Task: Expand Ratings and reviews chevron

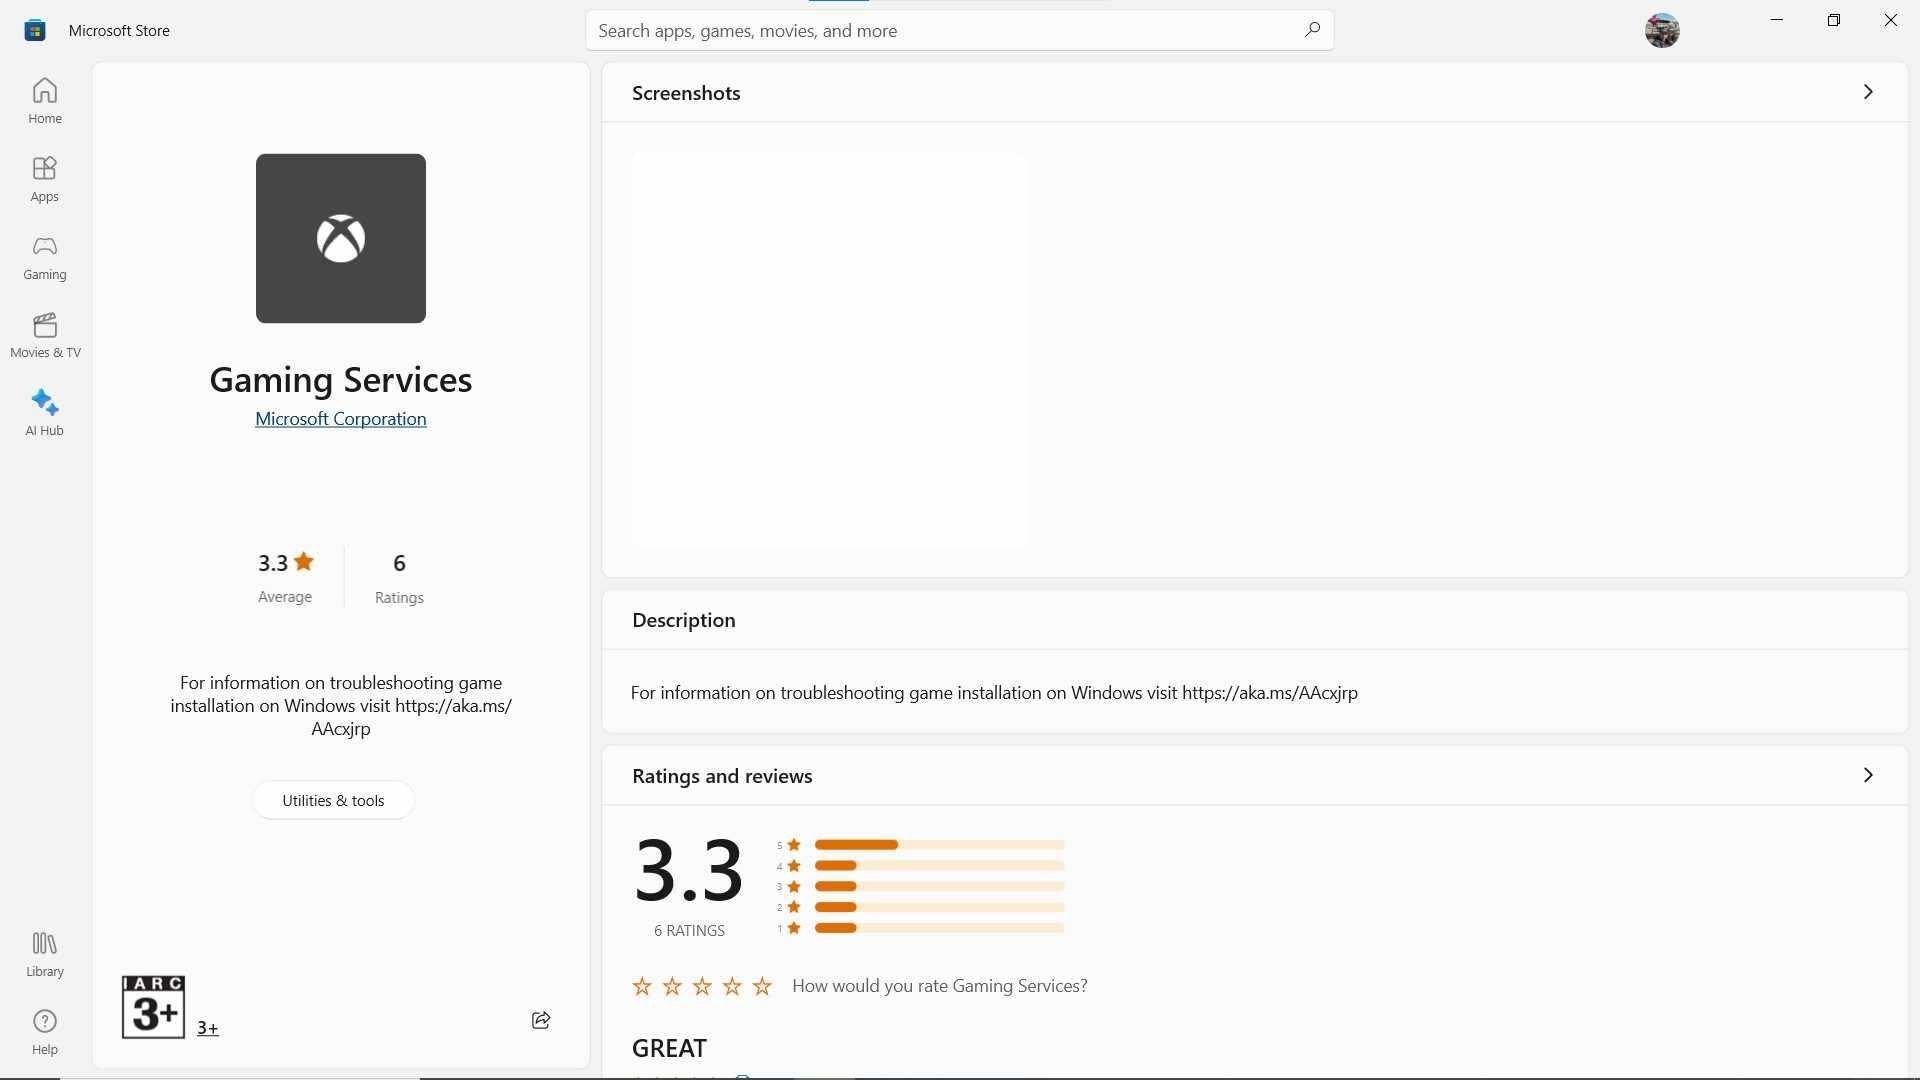Action: pos(1867,776)
